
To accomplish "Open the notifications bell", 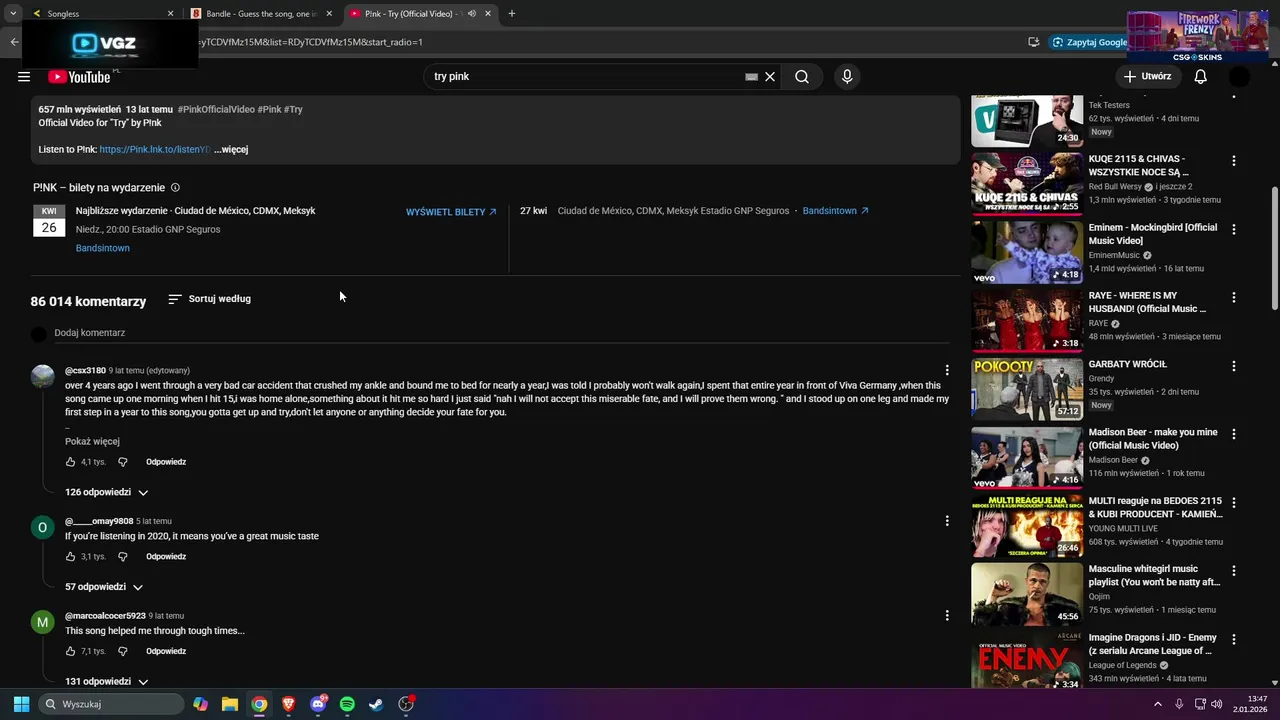I will (x=1201, y=77).
